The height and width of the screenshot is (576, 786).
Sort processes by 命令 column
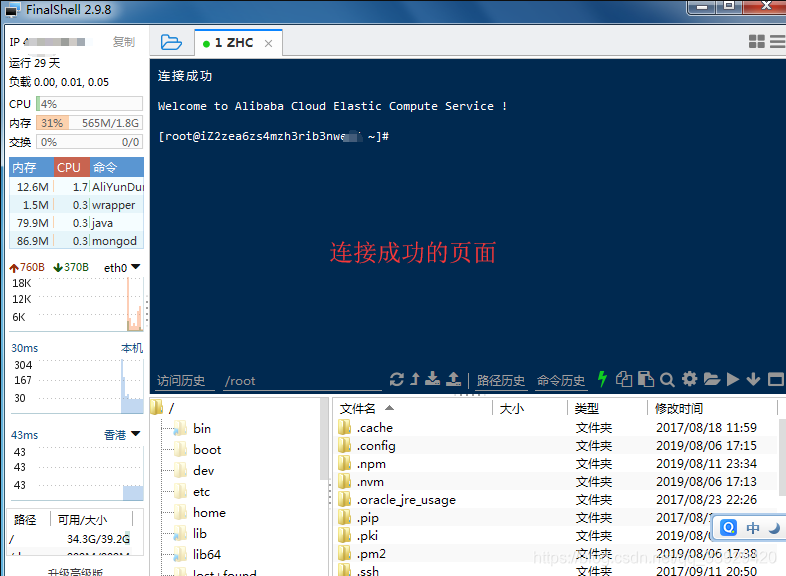(117, 167)
